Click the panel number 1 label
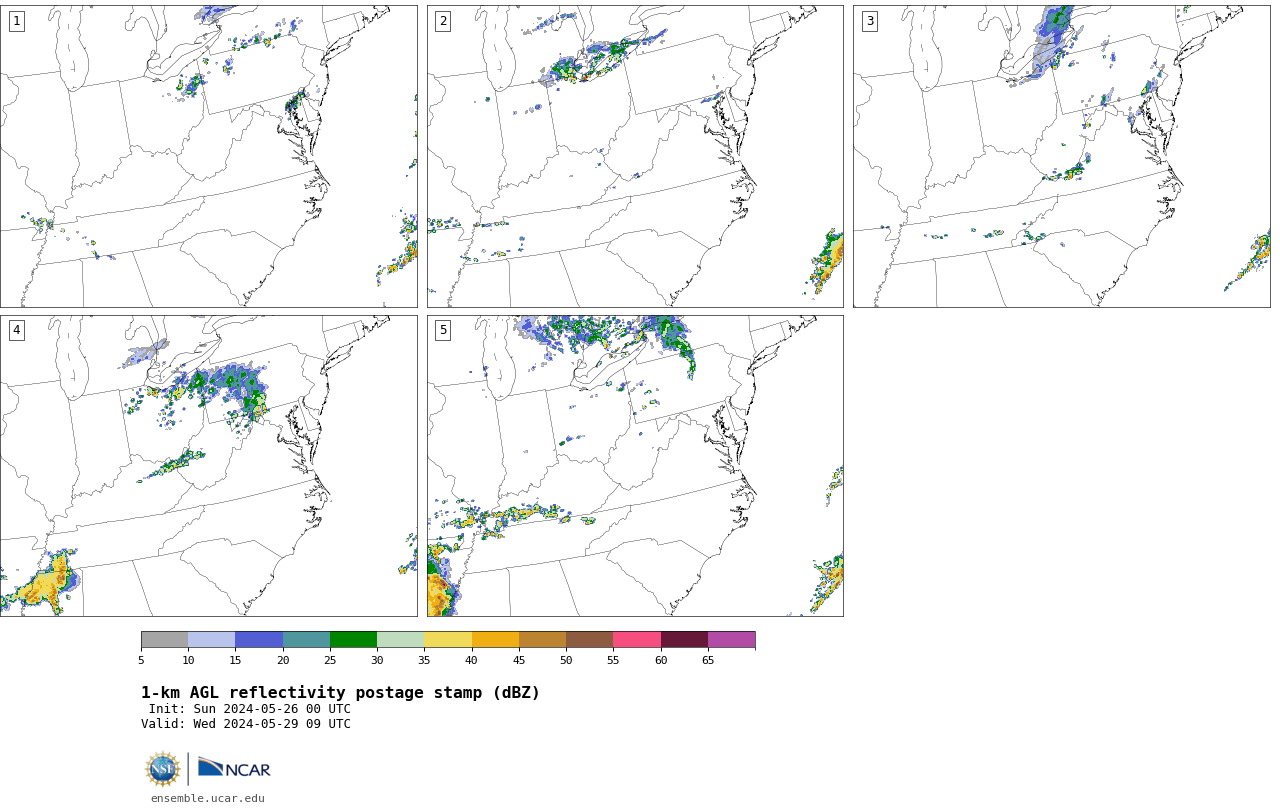Viewport: 1280px width, 809px height. 16,21
